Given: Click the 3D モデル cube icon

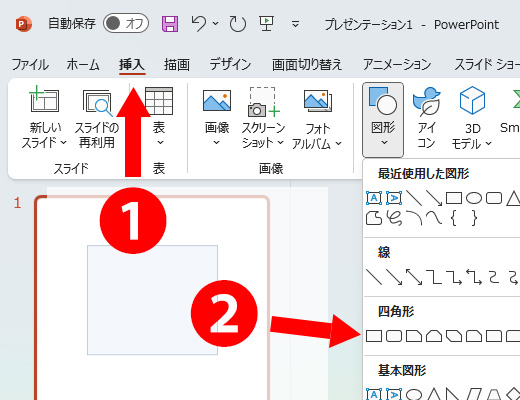Looking at the screenshot, I should [x=472, y=100].
